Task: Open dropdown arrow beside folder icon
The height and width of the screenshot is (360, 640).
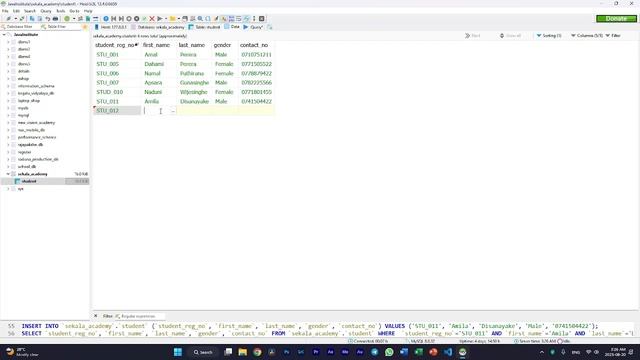Action: [178, 19]
